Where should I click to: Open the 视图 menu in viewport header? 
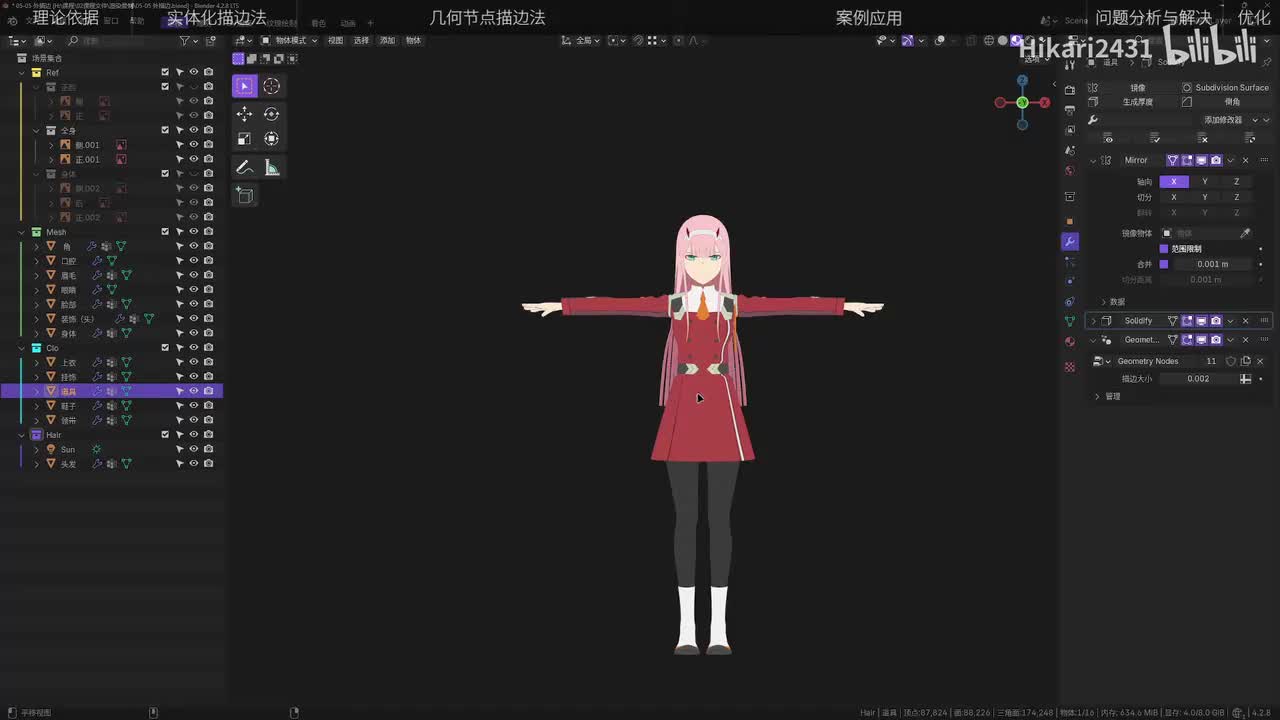[x=335, y=40]
